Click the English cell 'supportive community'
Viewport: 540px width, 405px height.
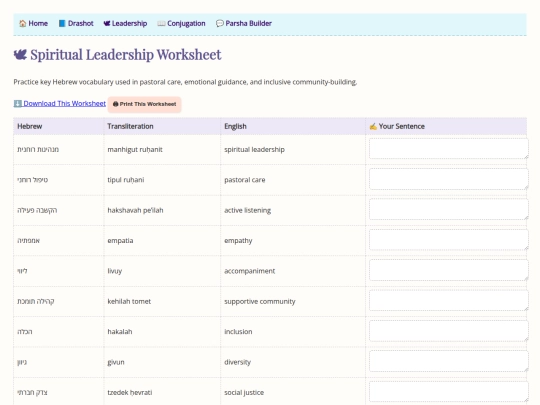[260, 301]
